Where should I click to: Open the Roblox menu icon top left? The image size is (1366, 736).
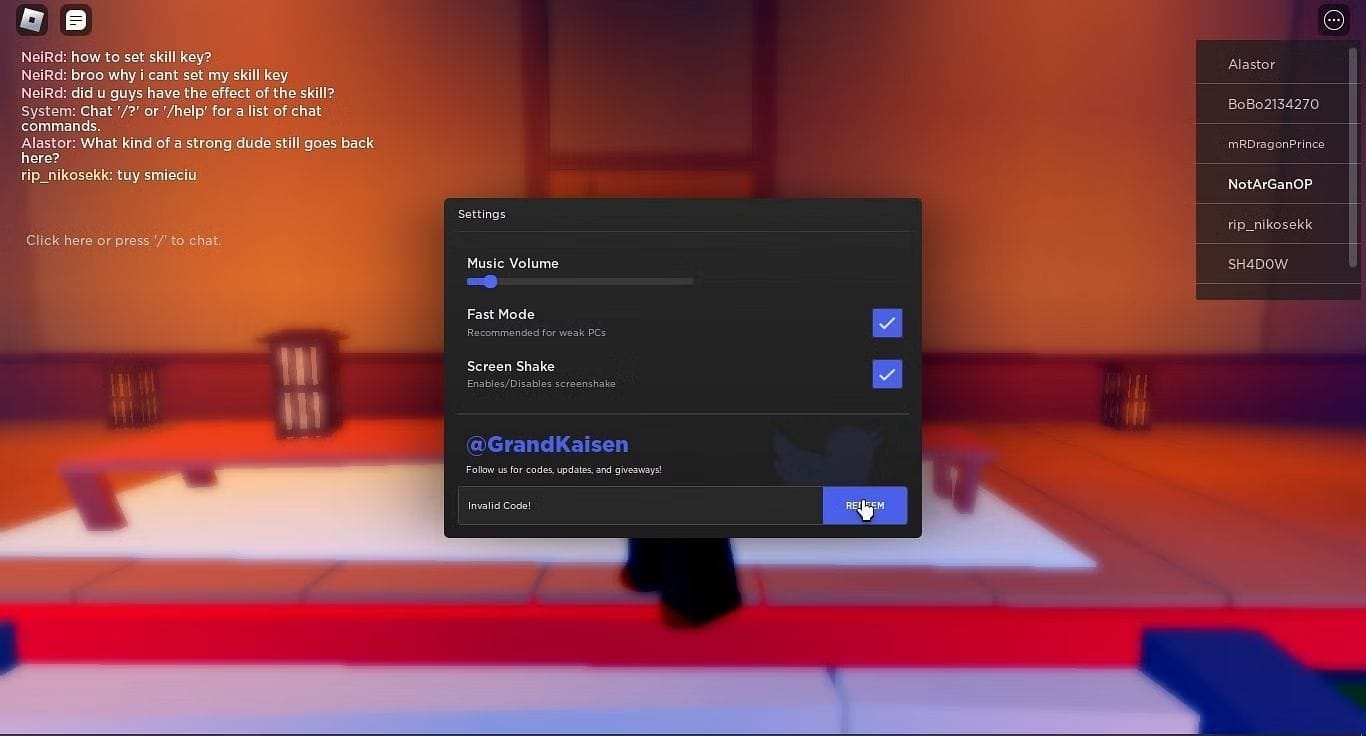pyautogui.click(x=31, y=19)
